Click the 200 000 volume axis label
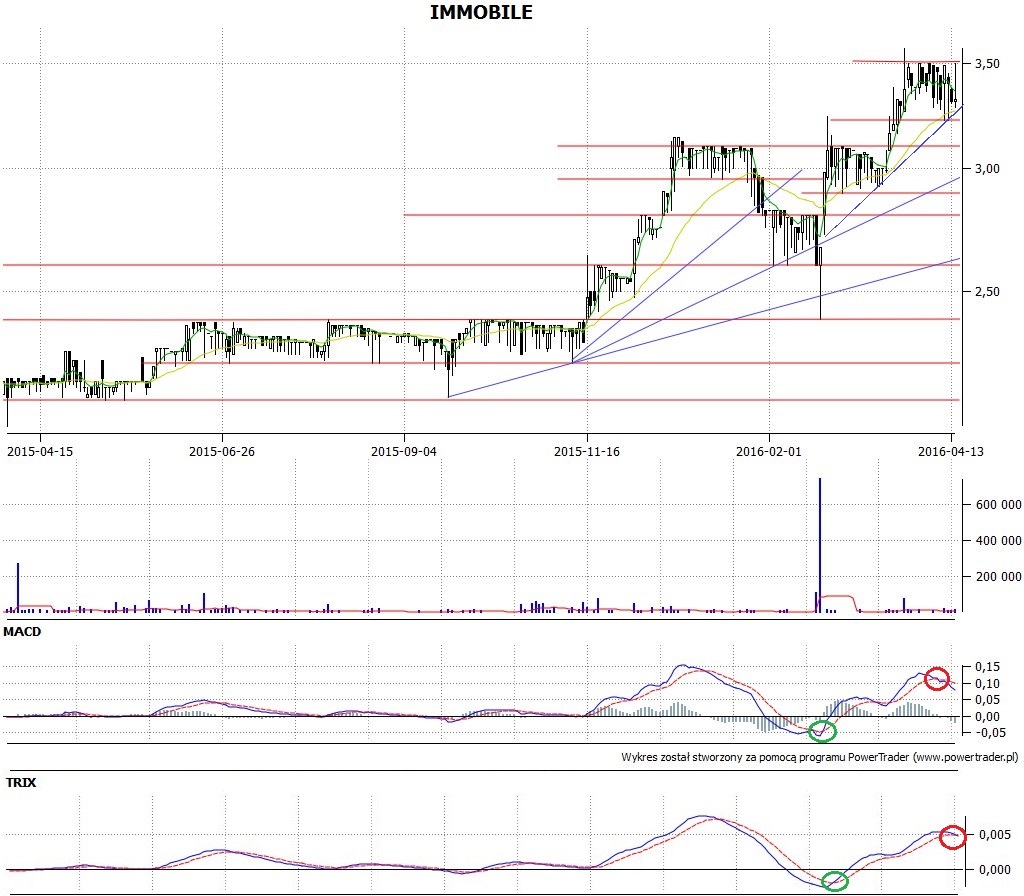This screenshot has height=896, width=1024. (x=999, y=576)
